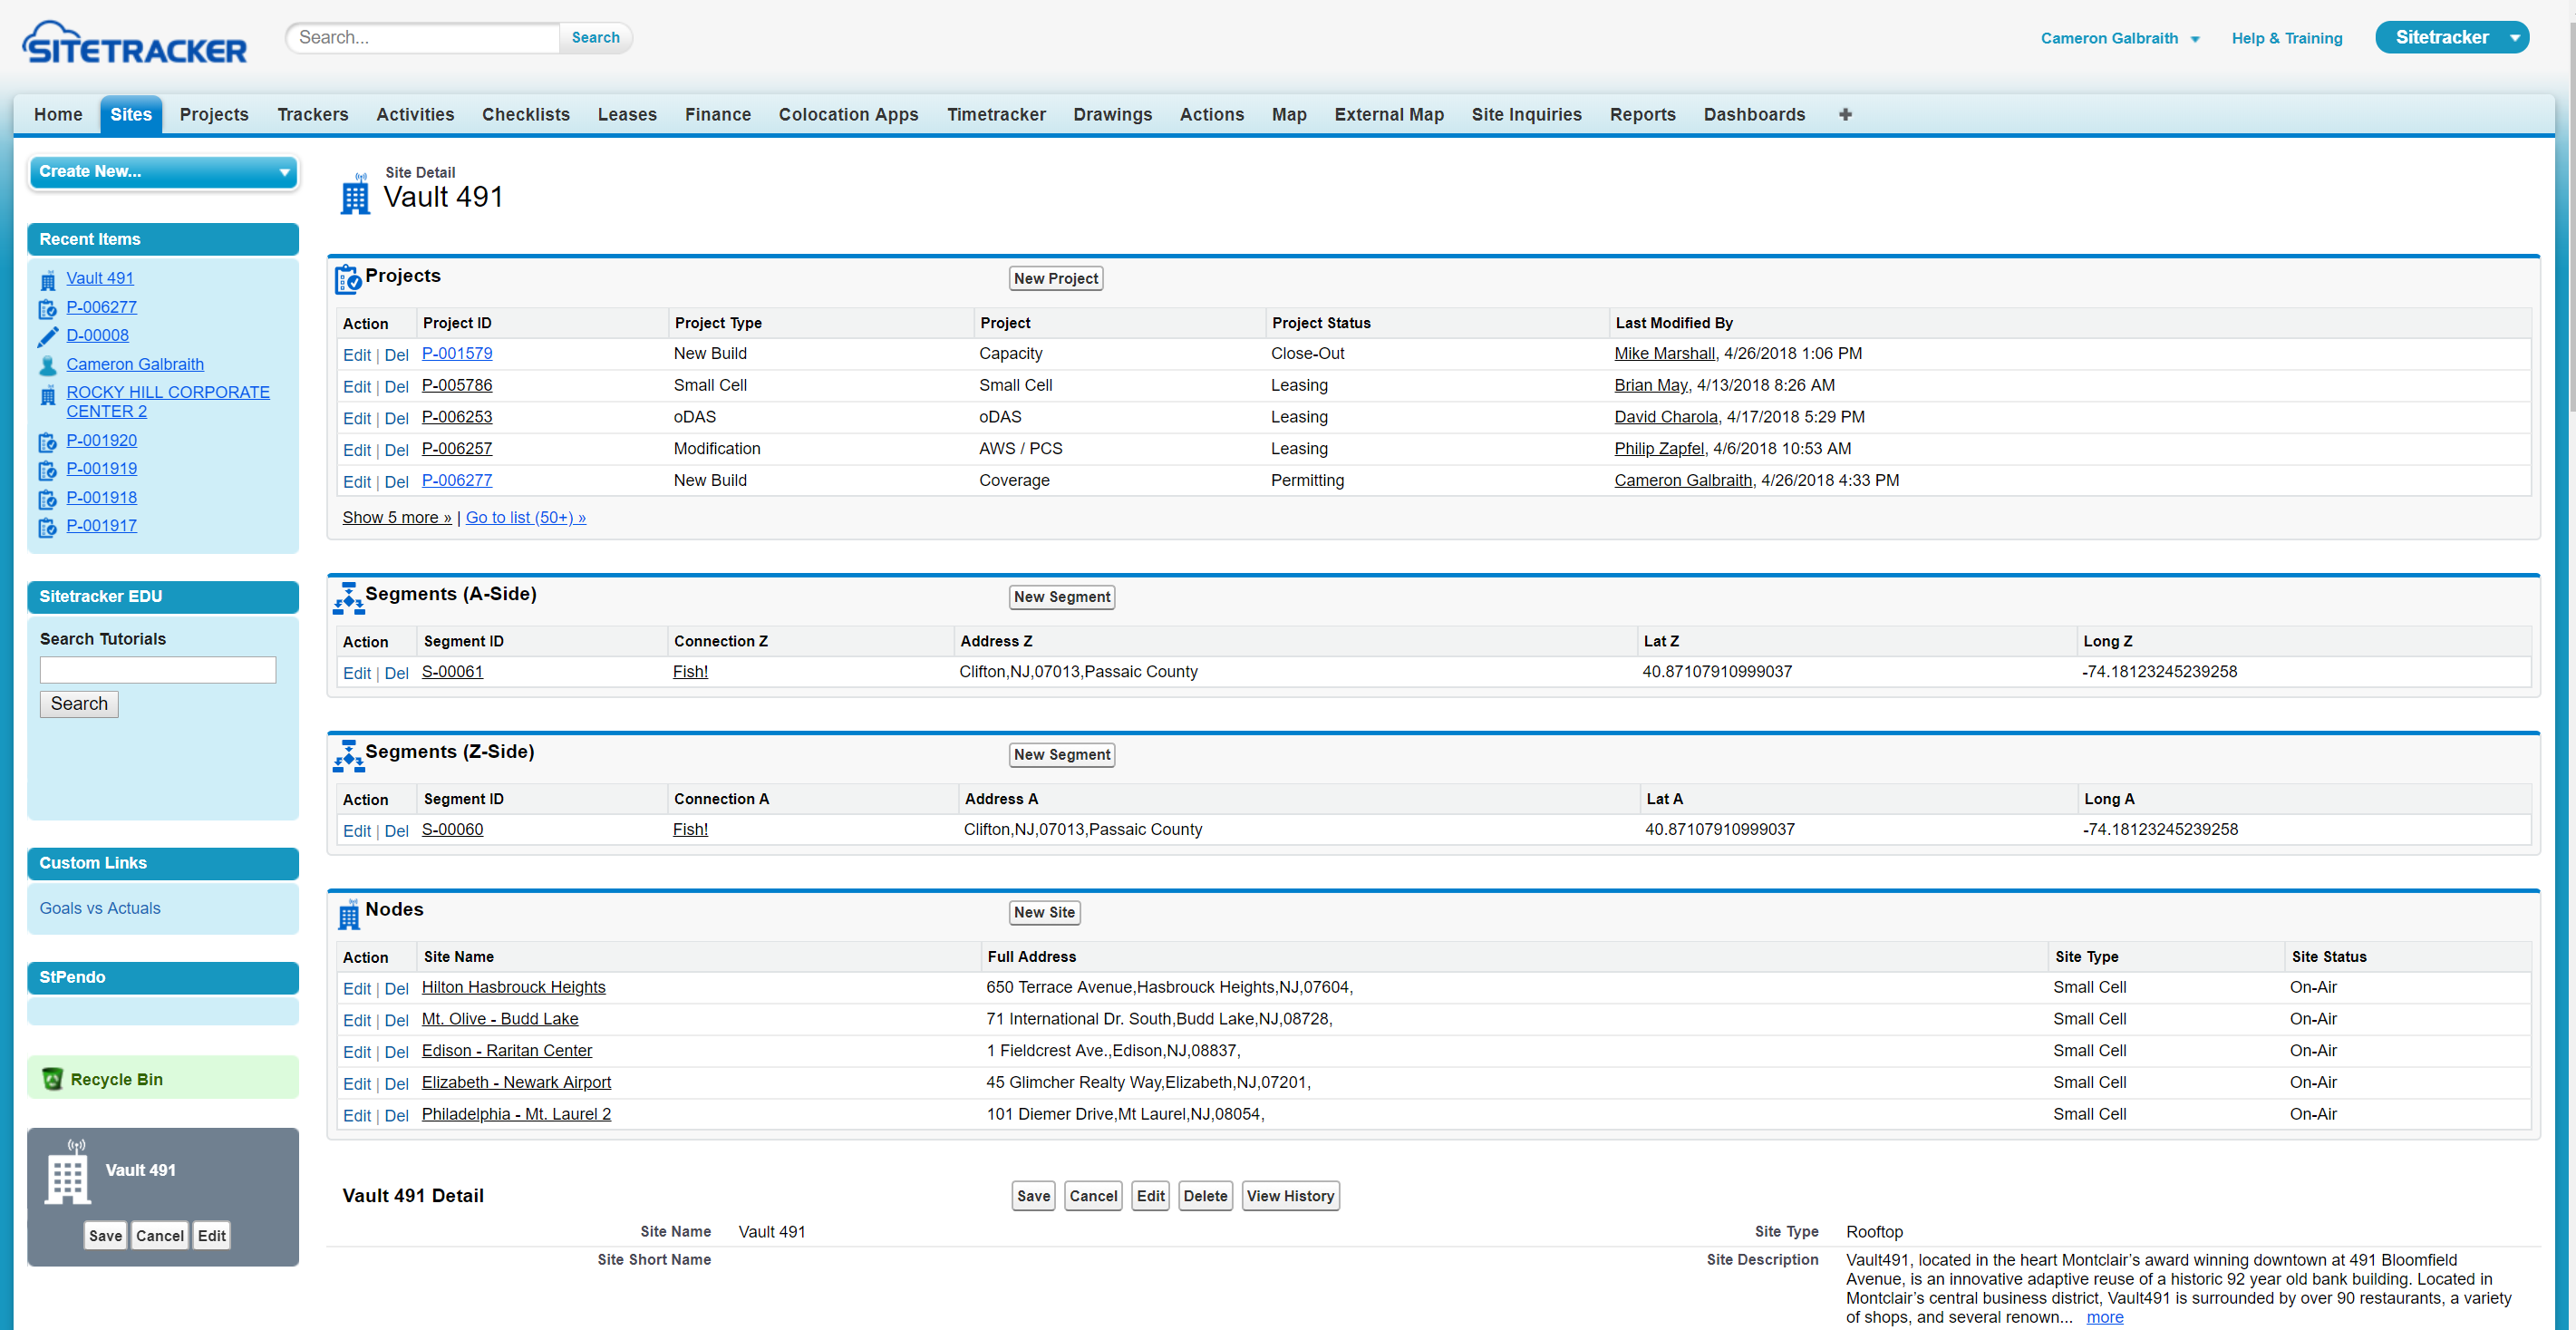The image size is (2576, 1330).
Task: Expand the Create New dropdown
Action: pos(164,172)
